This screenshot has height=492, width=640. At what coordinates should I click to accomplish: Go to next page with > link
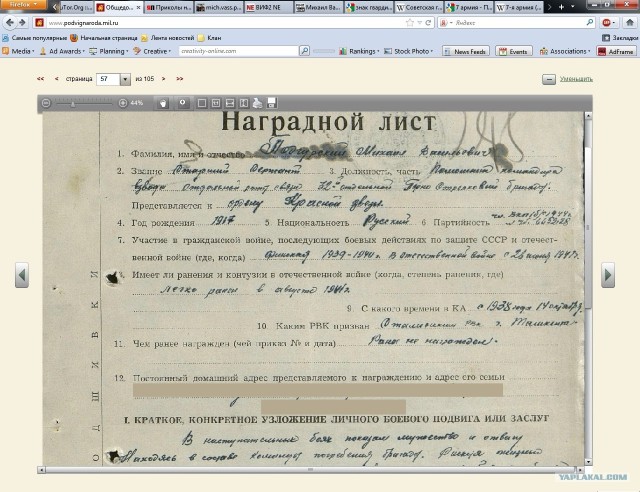pos(163,79)
